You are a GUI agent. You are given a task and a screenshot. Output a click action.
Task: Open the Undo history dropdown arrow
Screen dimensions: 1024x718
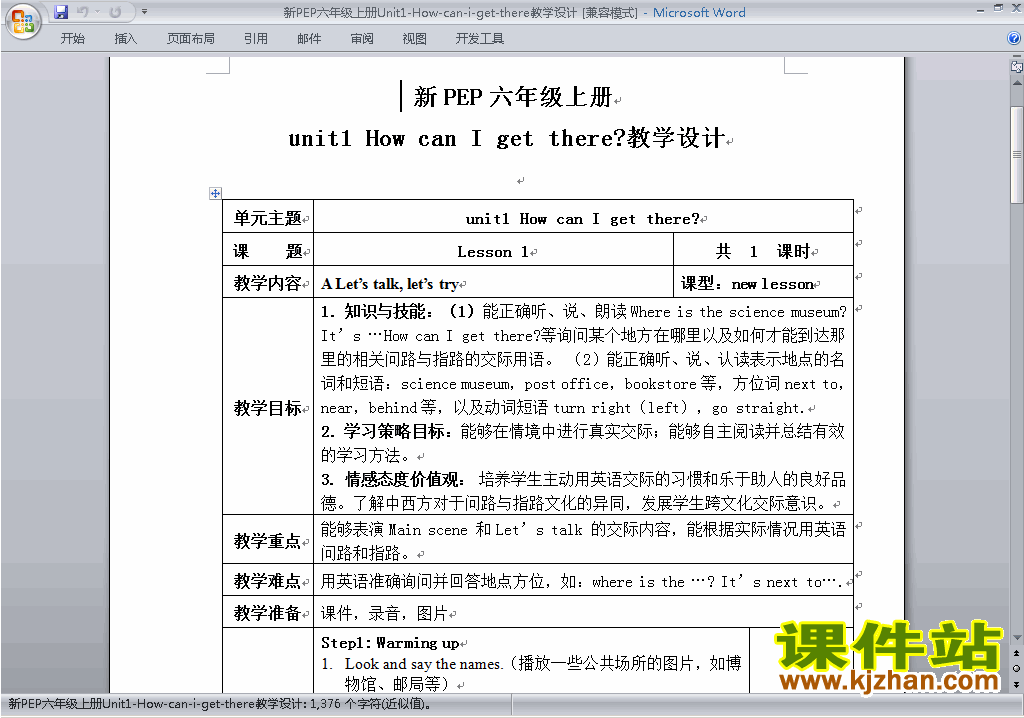(98, 12)
